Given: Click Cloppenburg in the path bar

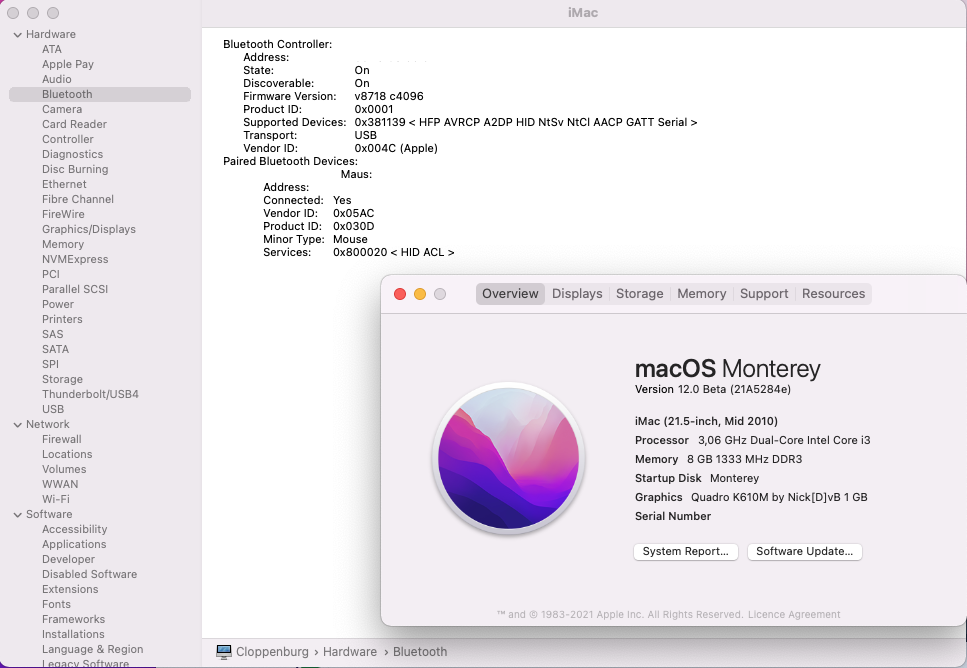Looking at the screenshot, I should 272,652.
